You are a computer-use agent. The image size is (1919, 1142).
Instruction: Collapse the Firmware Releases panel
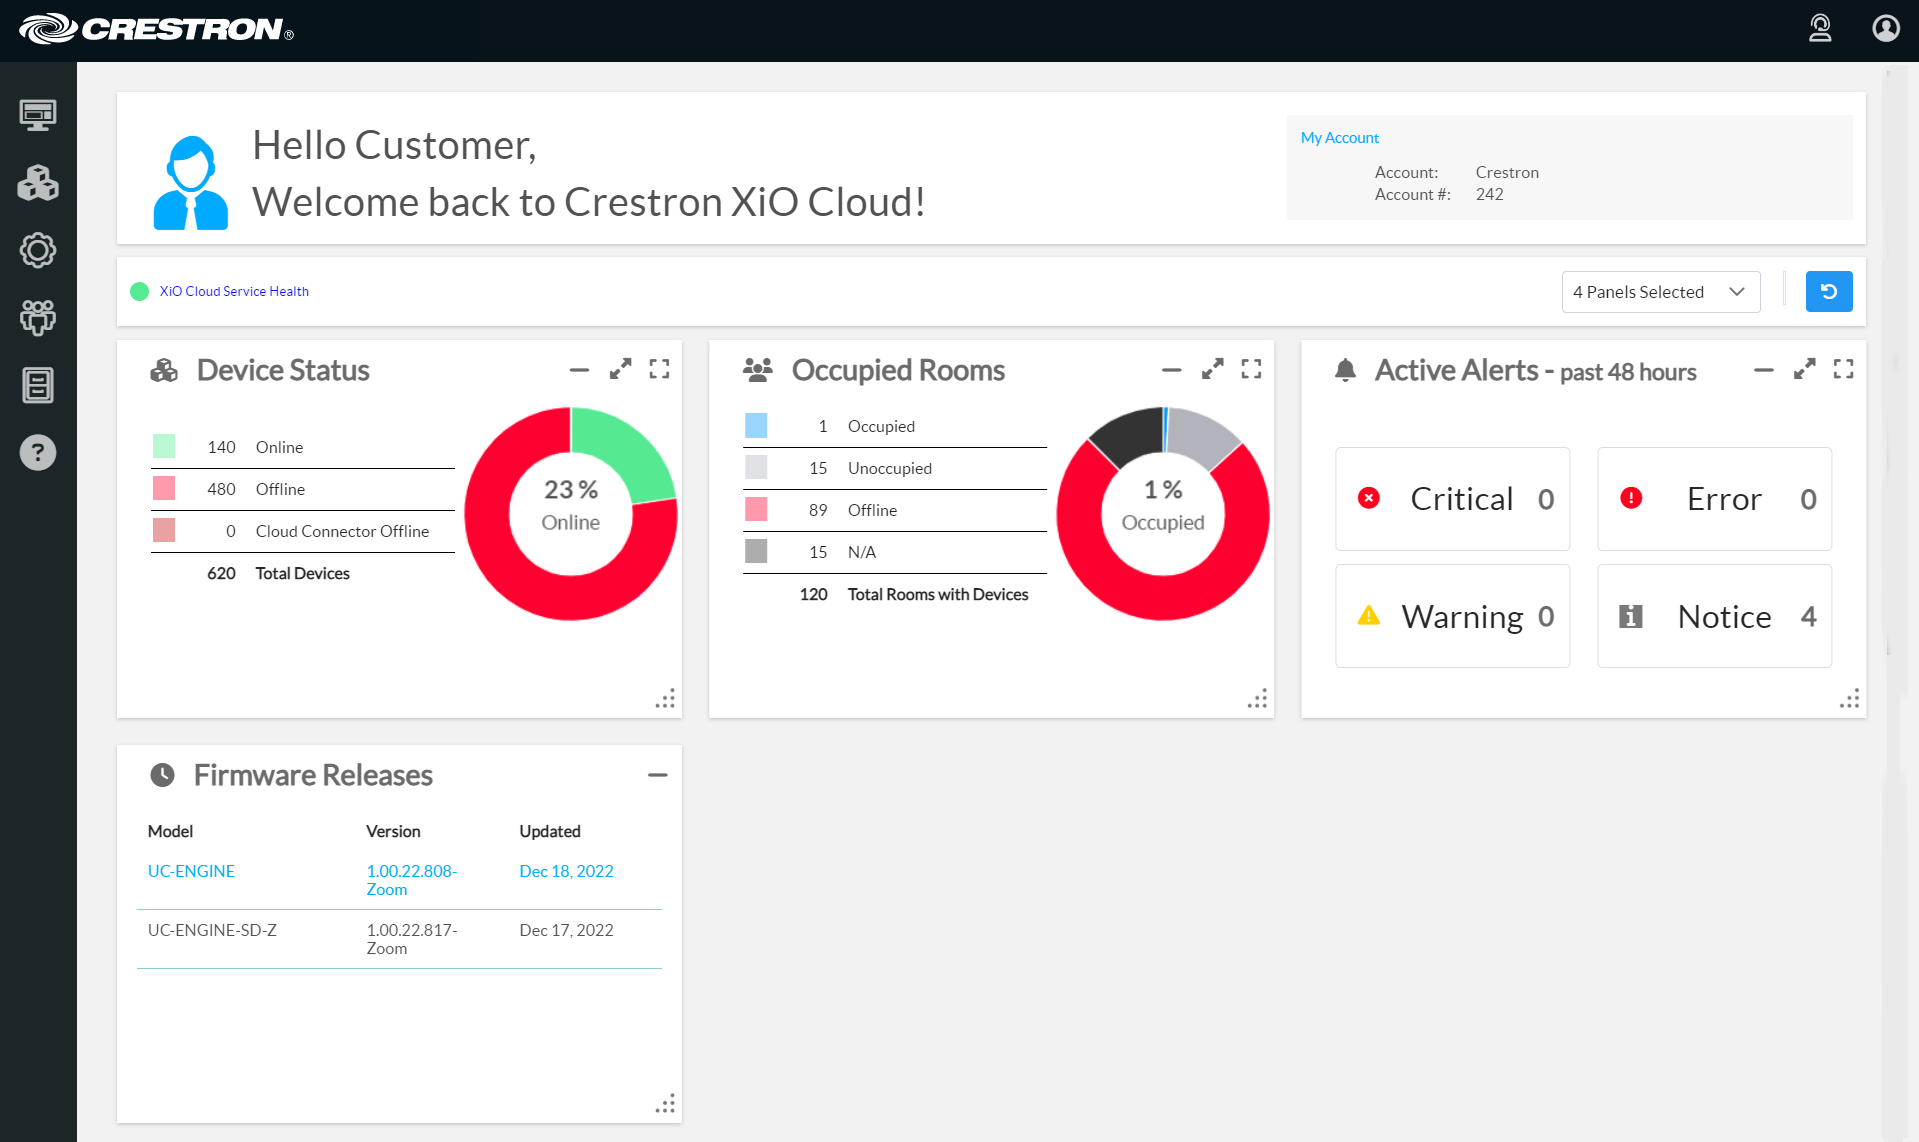(x=657, y=775)
